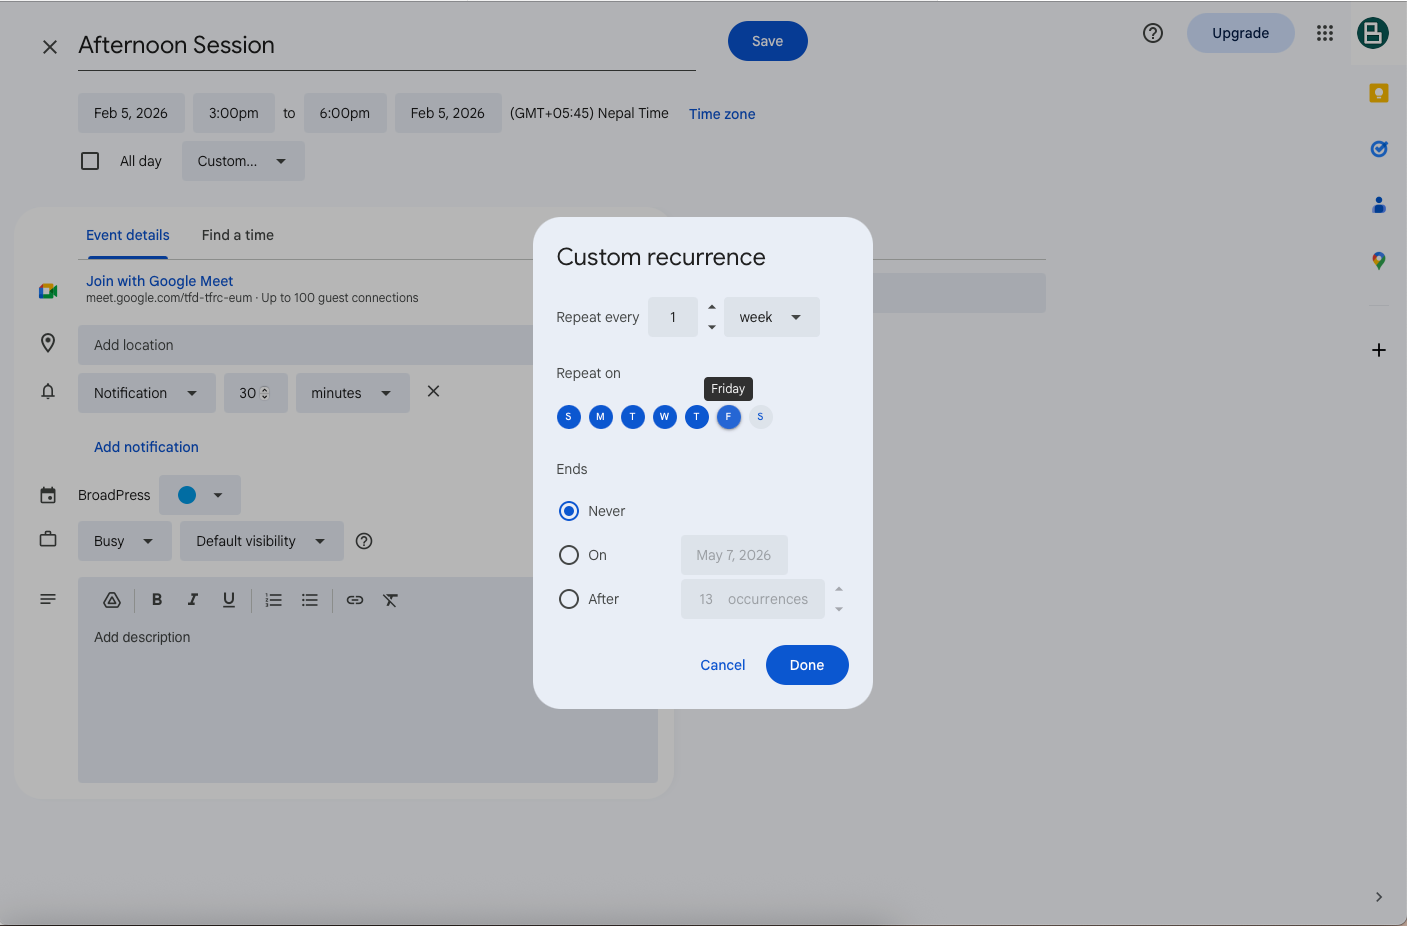Open the Google Tasks side panel icon
Screen dimensions: 1407x926
(1379, 149)
